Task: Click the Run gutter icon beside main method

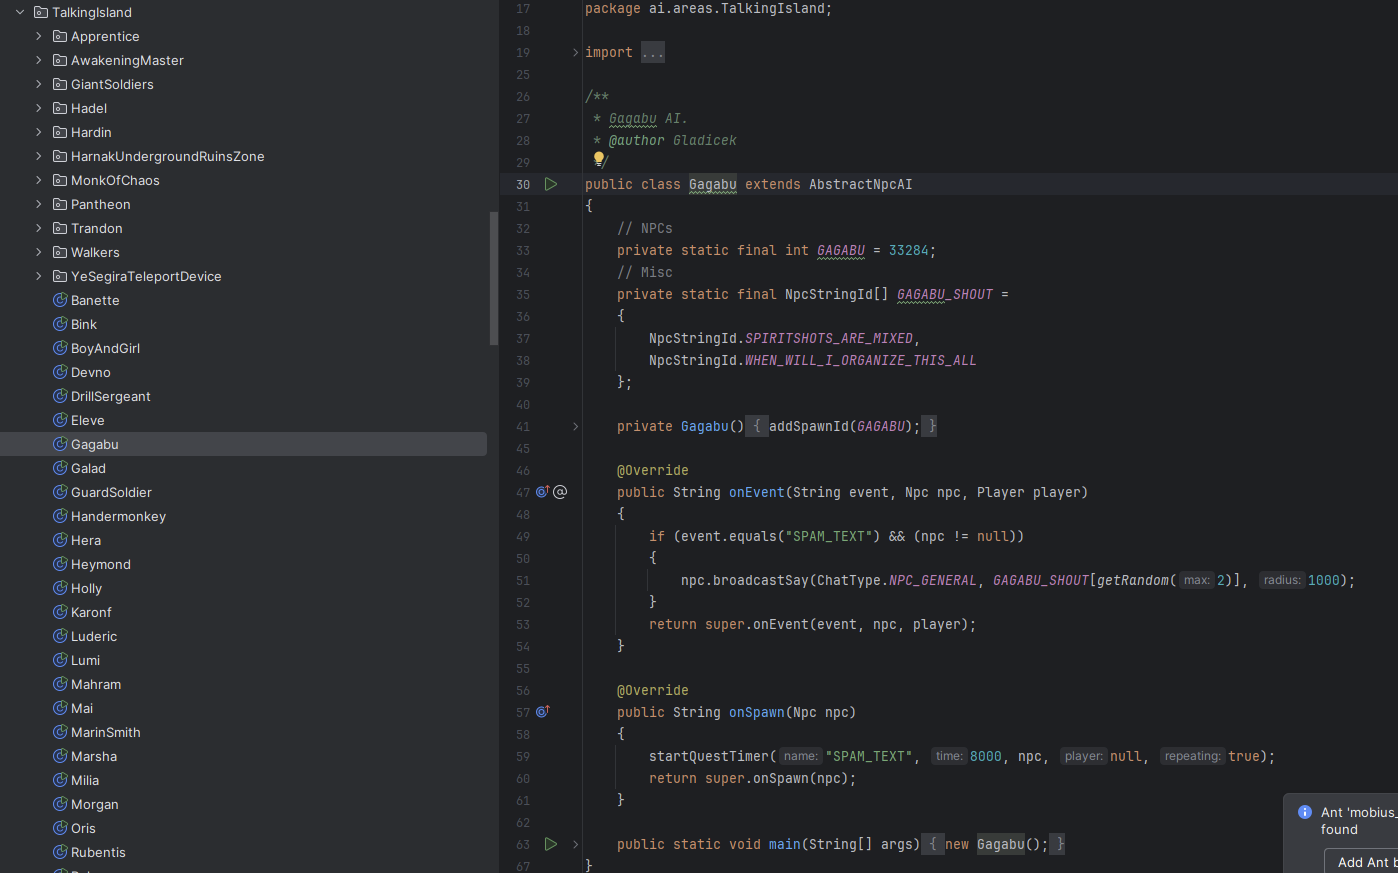Action: [551, 844]
